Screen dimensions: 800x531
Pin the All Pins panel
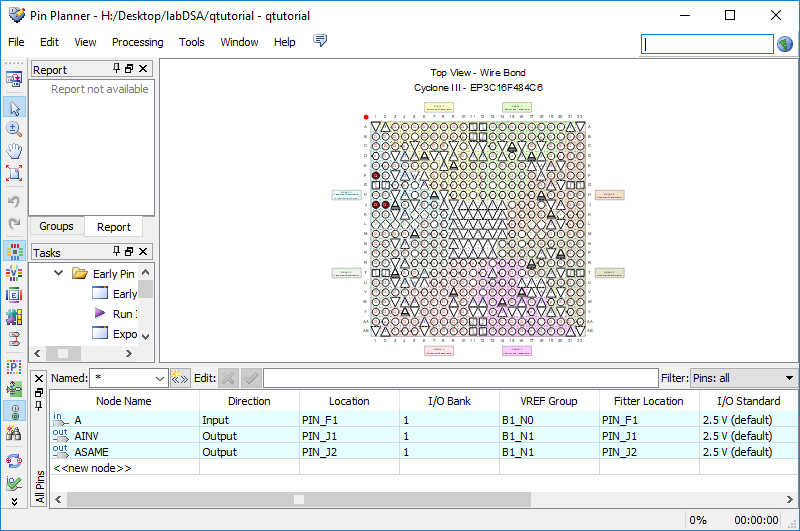(x=39, y=406)
